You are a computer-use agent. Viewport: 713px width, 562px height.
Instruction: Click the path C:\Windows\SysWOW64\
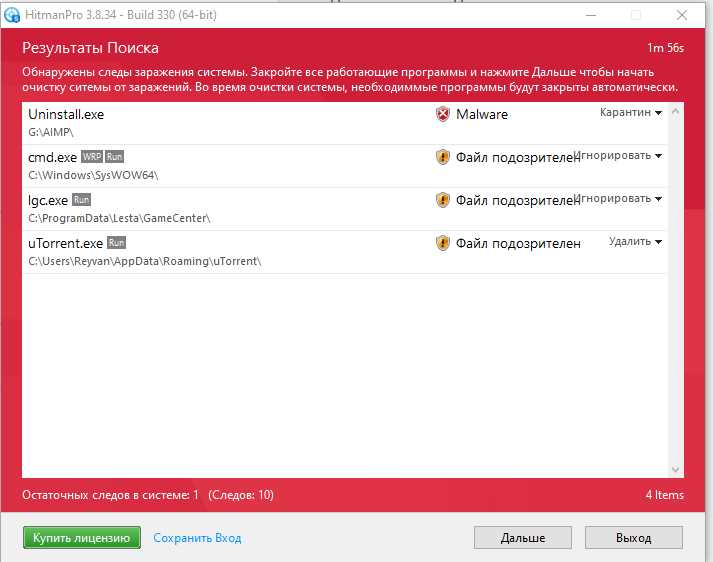93,175
